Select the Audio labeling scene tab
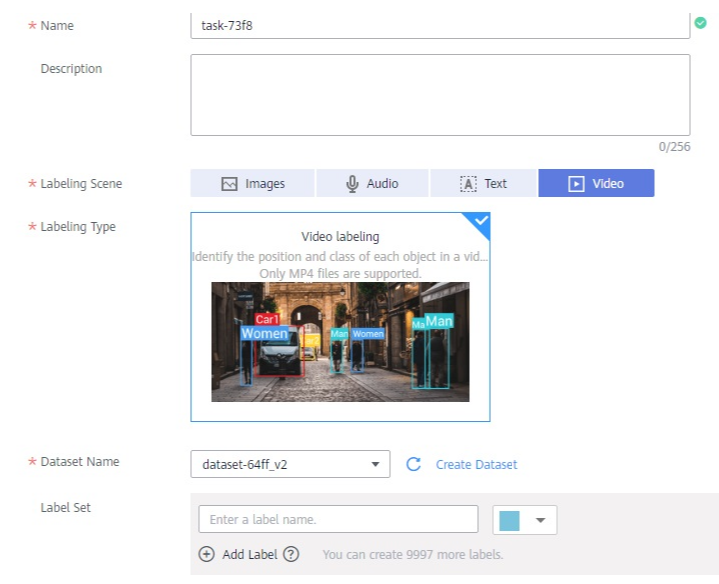Screen dimensions: 719x584 tap(372, 183)
